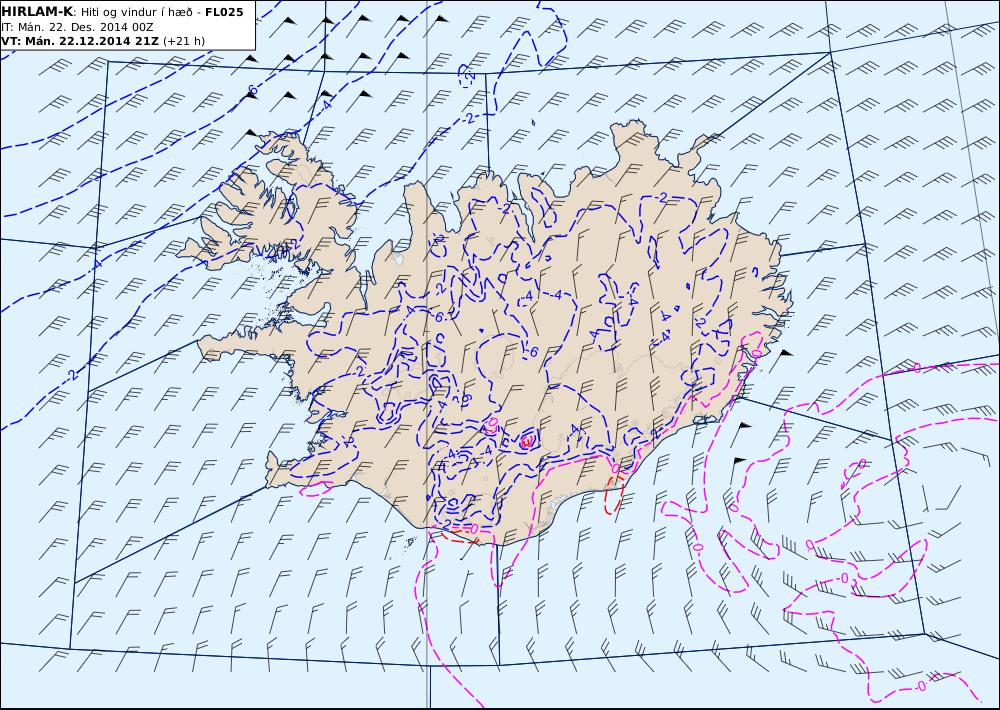Click the HIRLAM-K model name in title box
This screenshot has height=710, width=1000.
(37, 12)
